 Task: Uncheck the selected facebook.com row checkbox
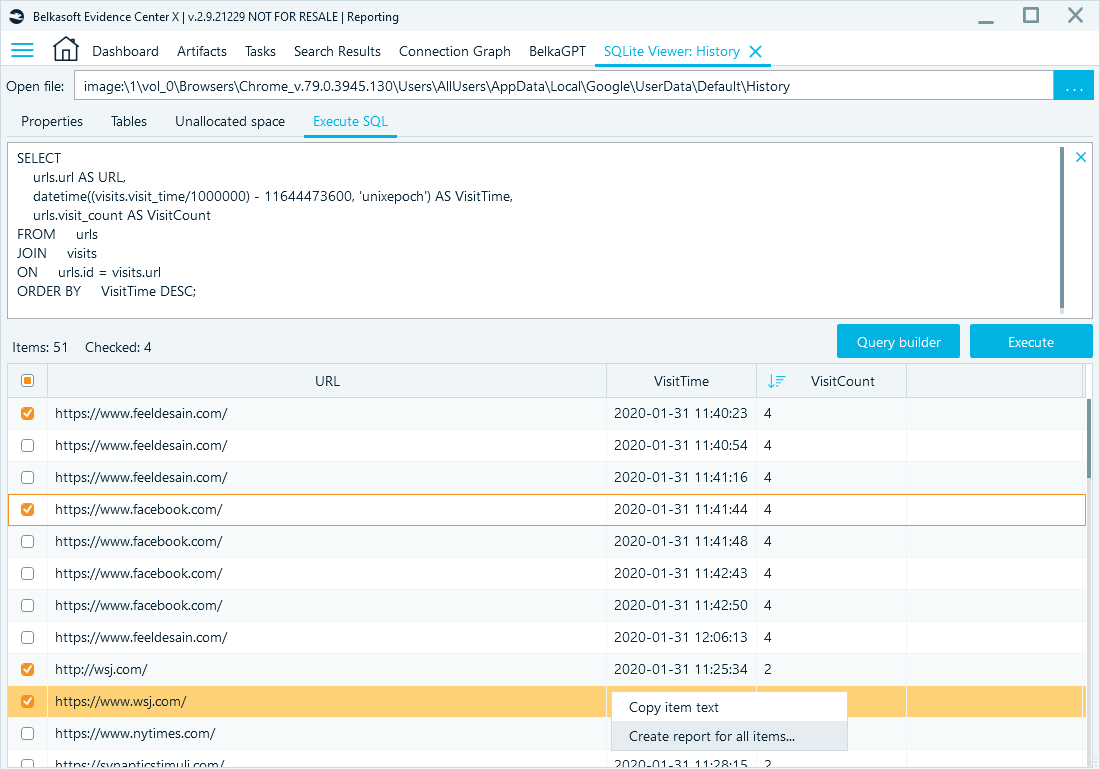click(x=27, y=509)
